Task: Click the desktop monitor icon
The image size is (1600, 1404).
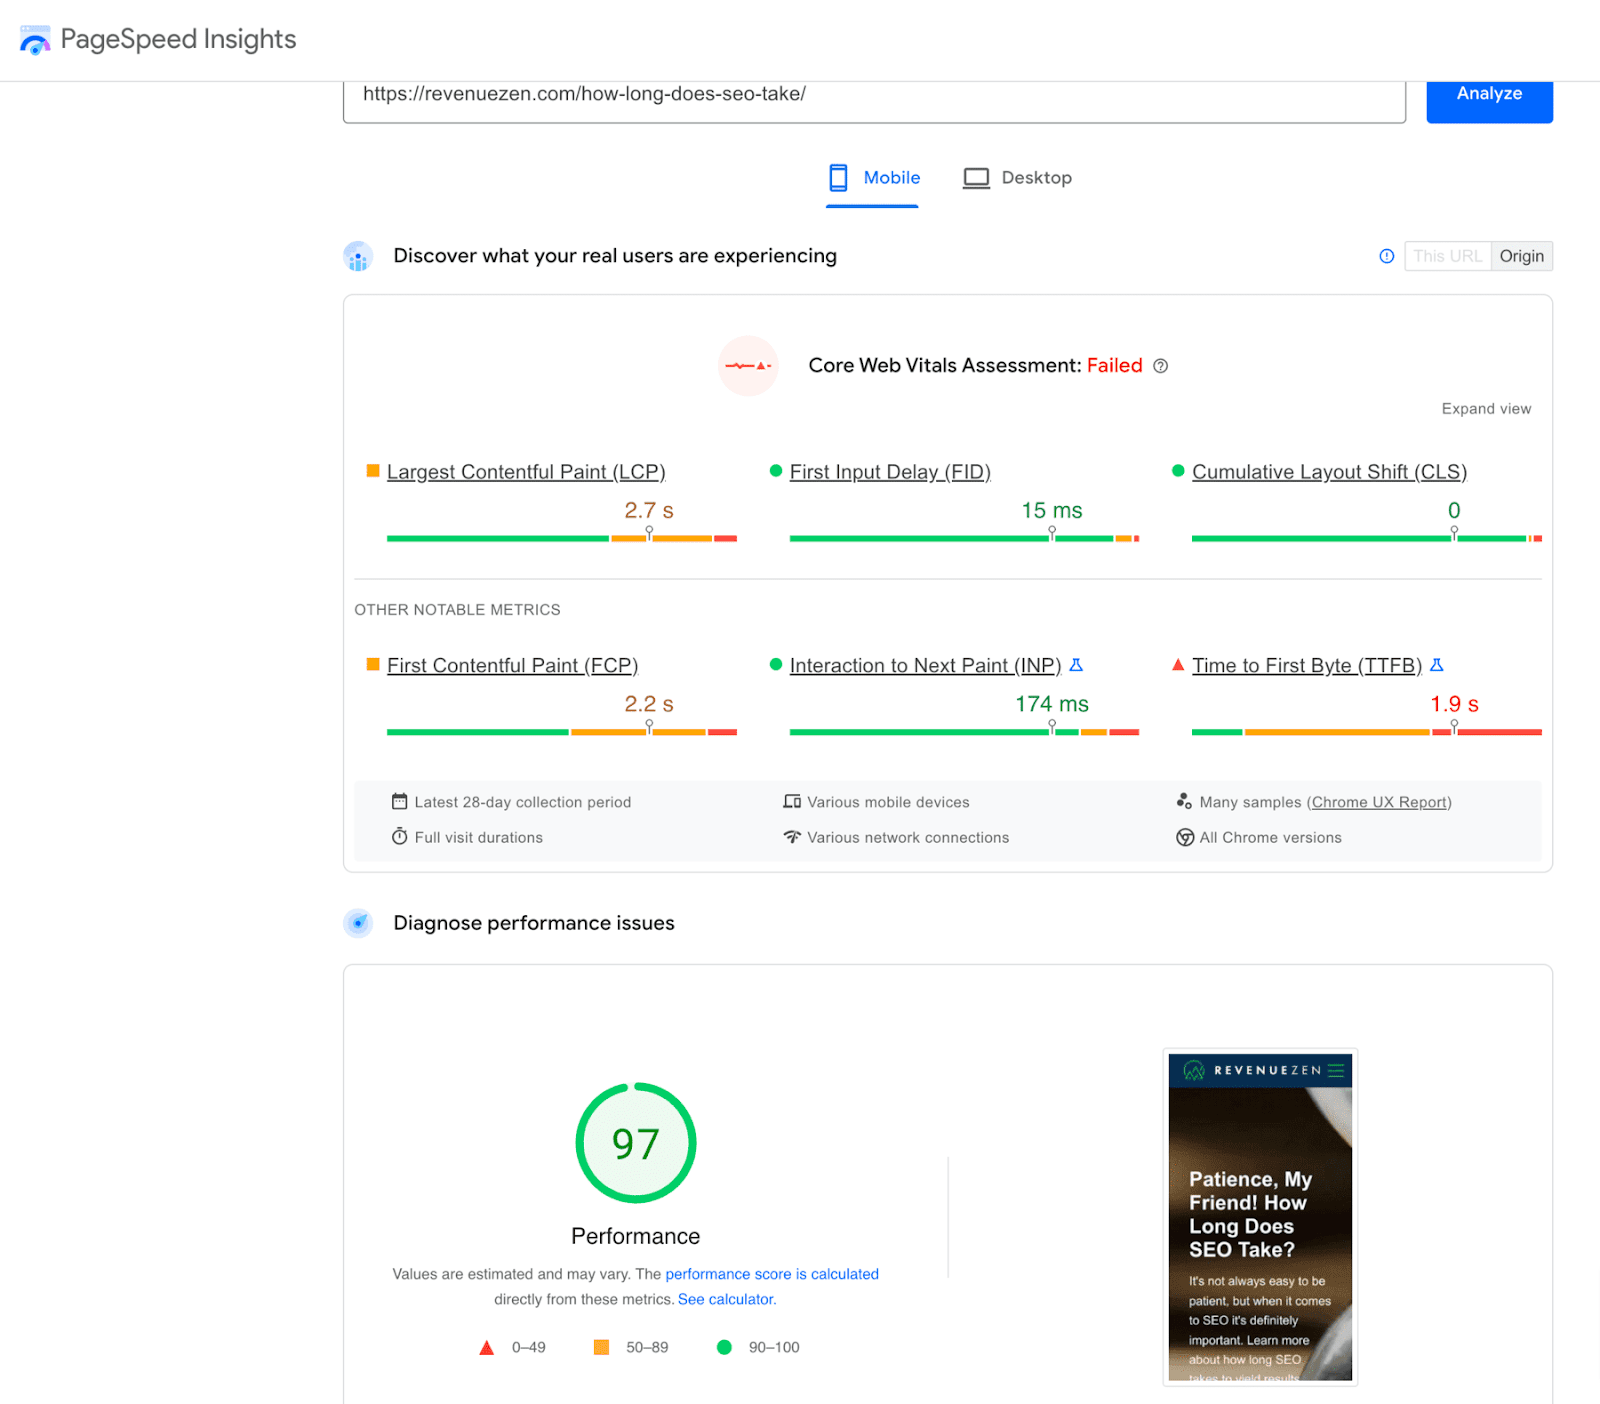Action: 976,178
